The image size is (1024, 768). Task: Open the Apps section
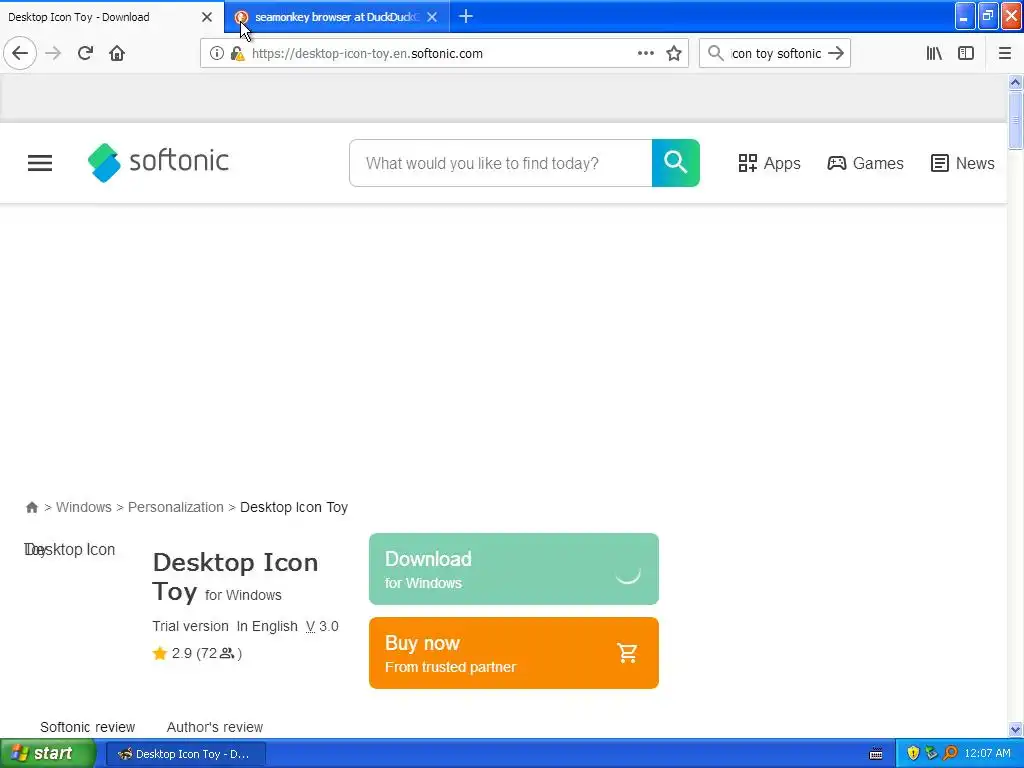pos(769,163)
